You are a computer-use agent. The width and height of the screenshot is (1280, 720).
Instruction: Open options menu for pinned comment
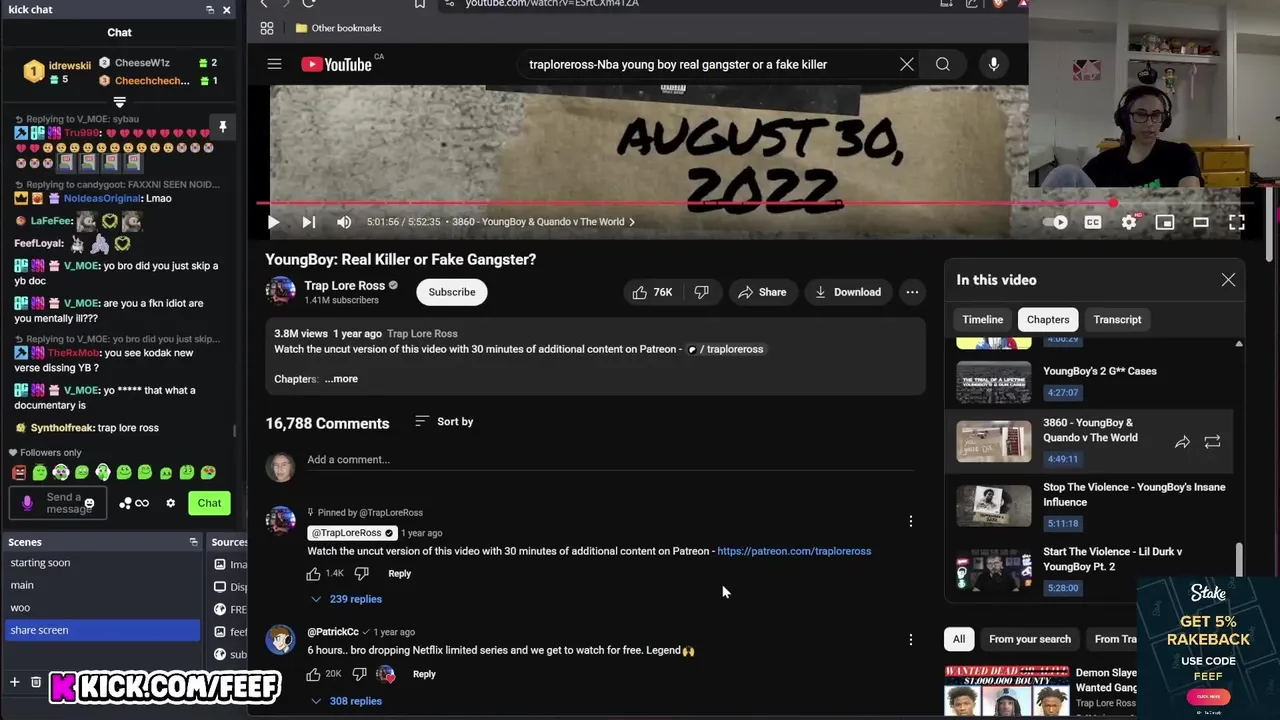910,521
